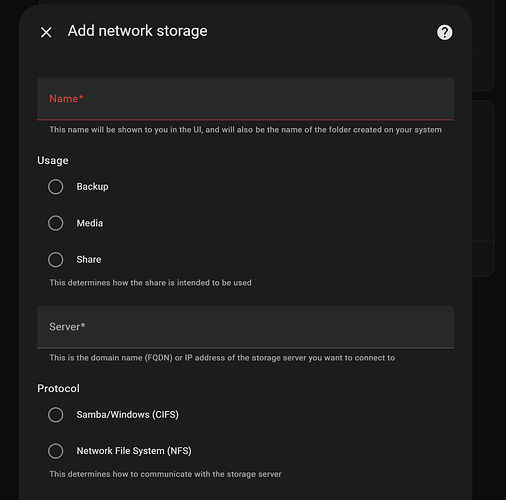Click the Add network storage title

point(137,31)
